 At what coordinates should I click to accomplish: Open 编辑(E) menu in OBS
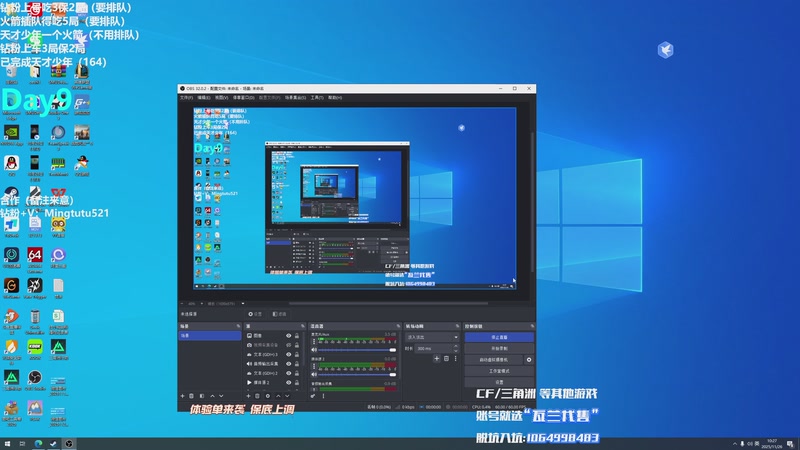204,97
